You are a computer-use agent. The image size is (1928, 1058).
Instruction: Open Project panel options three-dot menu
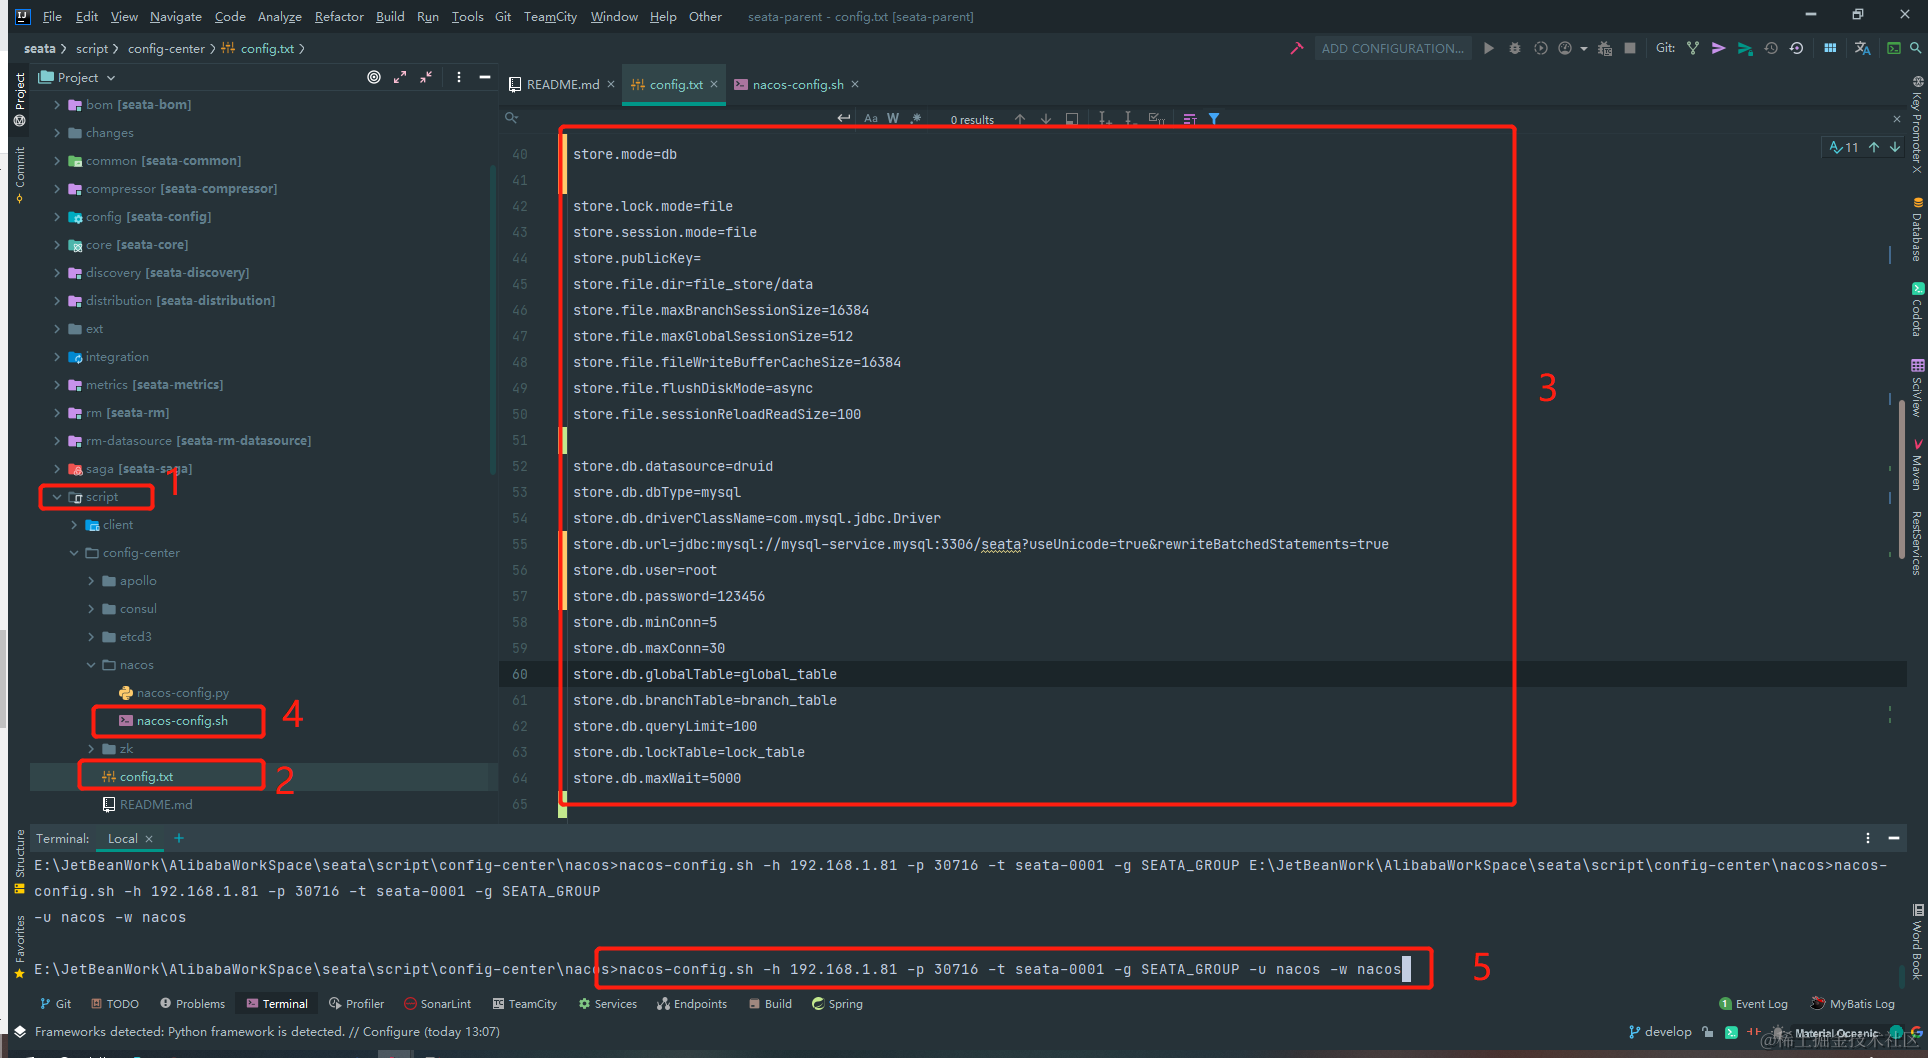pos(459,77)
